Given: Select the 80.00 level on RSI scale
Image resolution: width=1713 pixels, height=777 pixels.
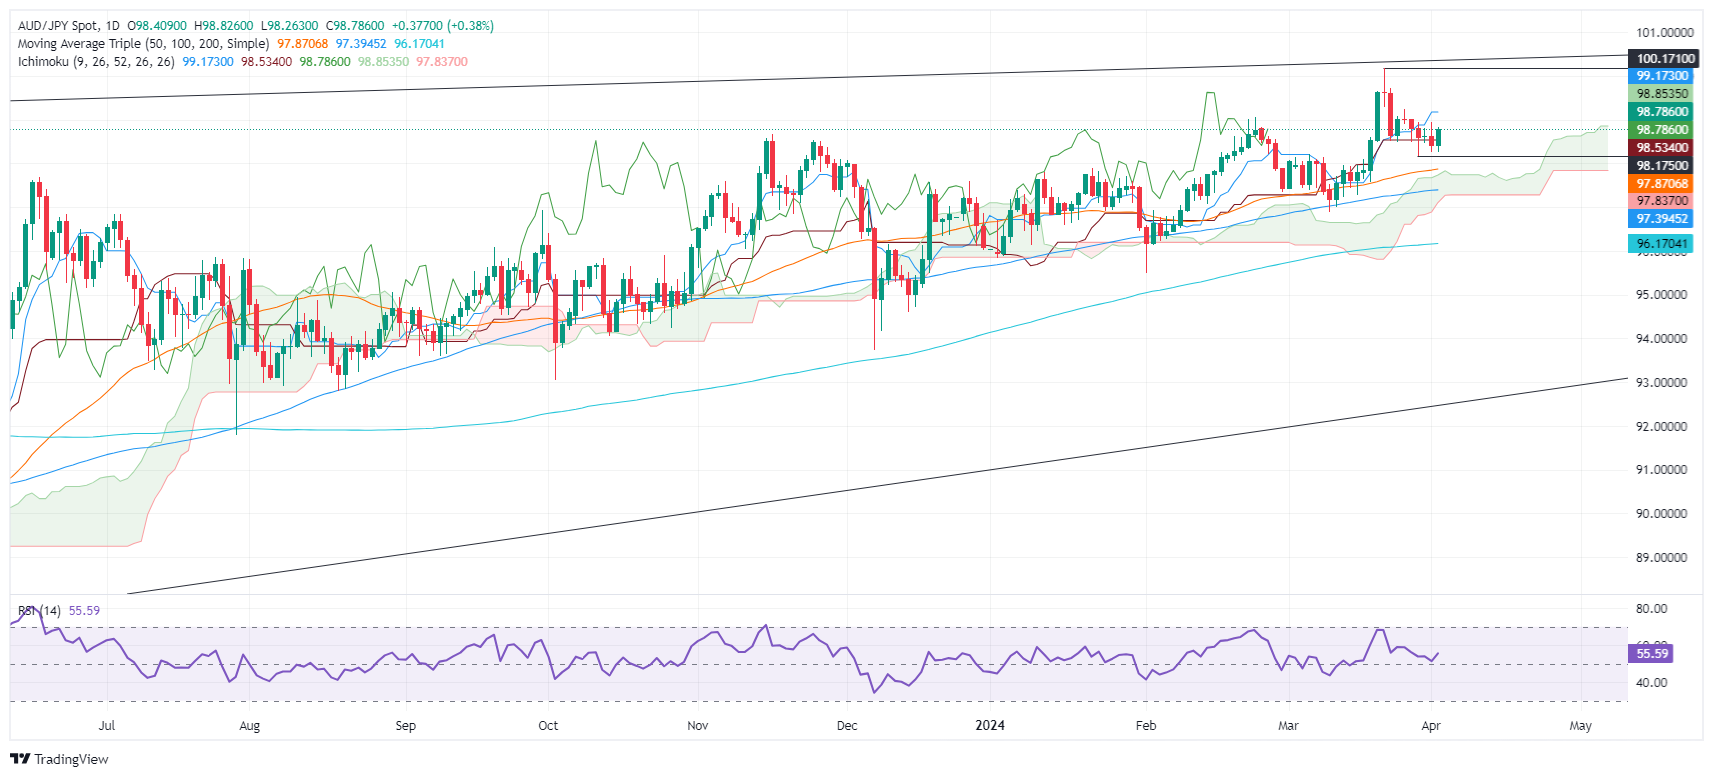Looking at the screenshot, I should click(x=1651, y=609).
